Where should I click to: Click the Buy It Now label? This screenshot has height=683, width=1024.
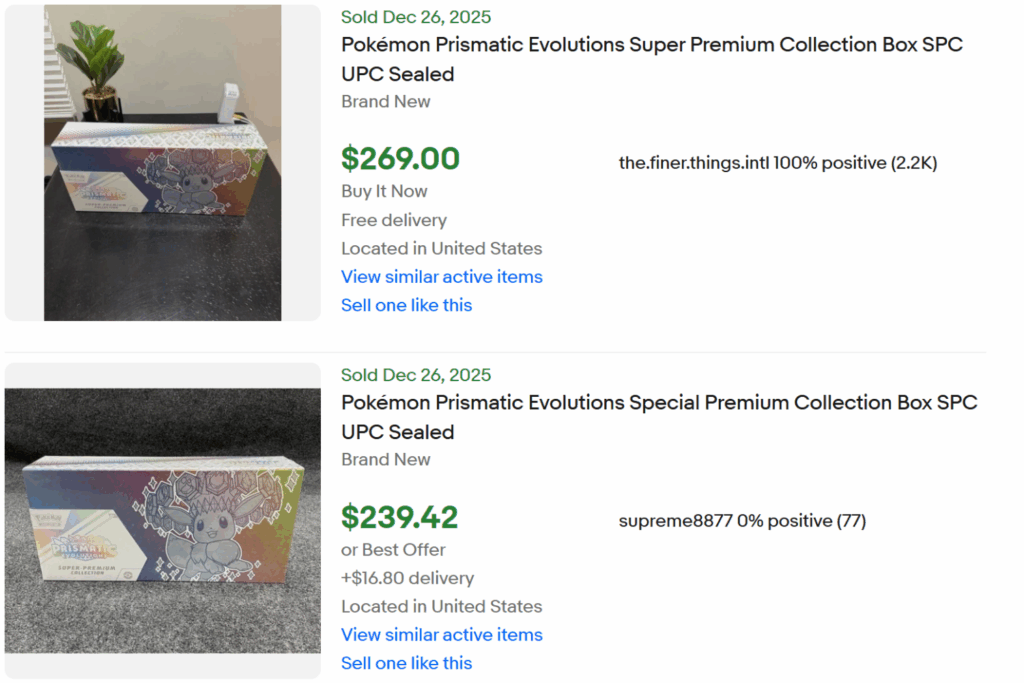pyautogui.click(x=383, y=191)
